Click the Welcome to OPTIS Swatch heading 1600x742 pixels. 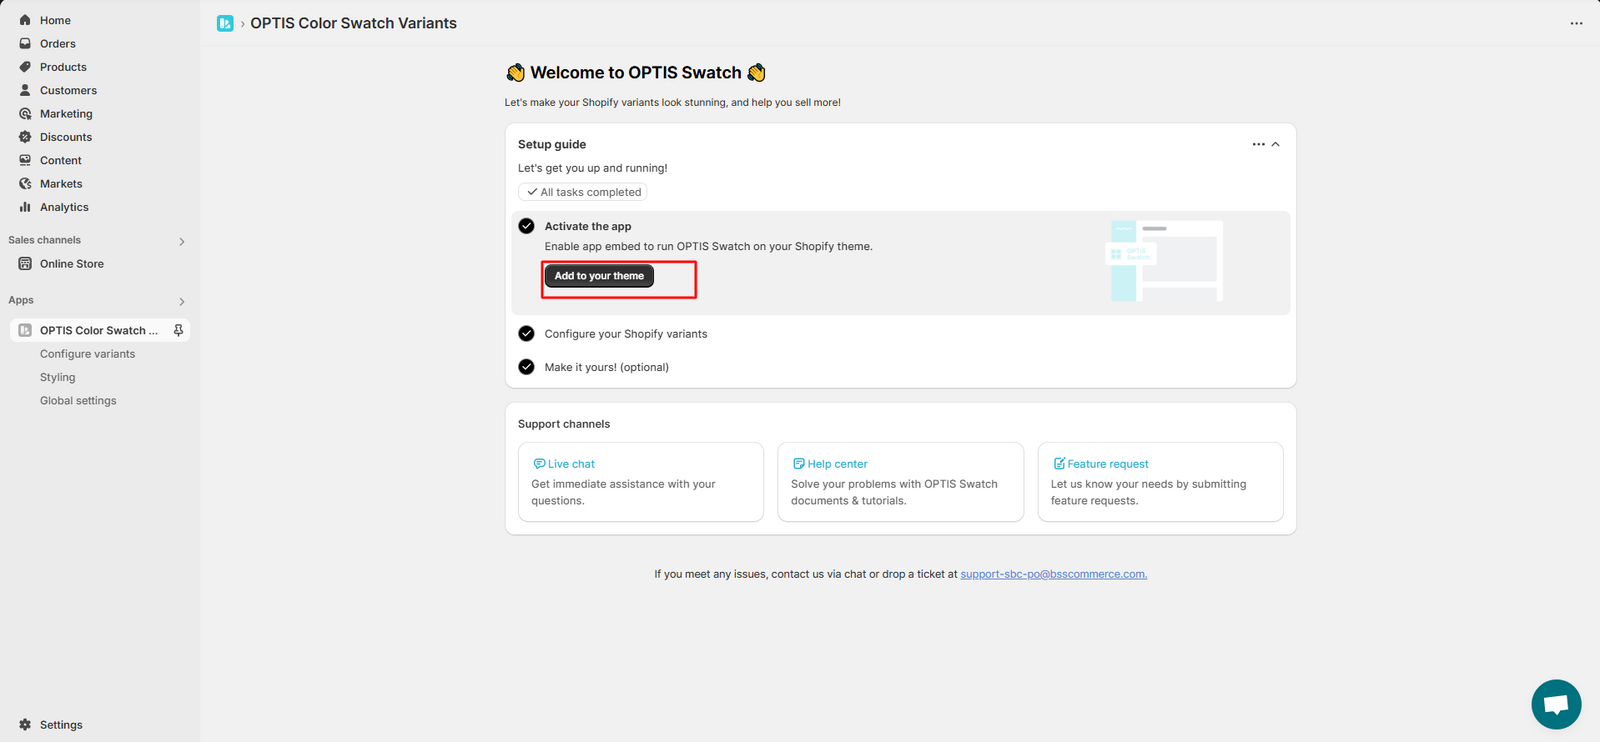tap(636, 73)
